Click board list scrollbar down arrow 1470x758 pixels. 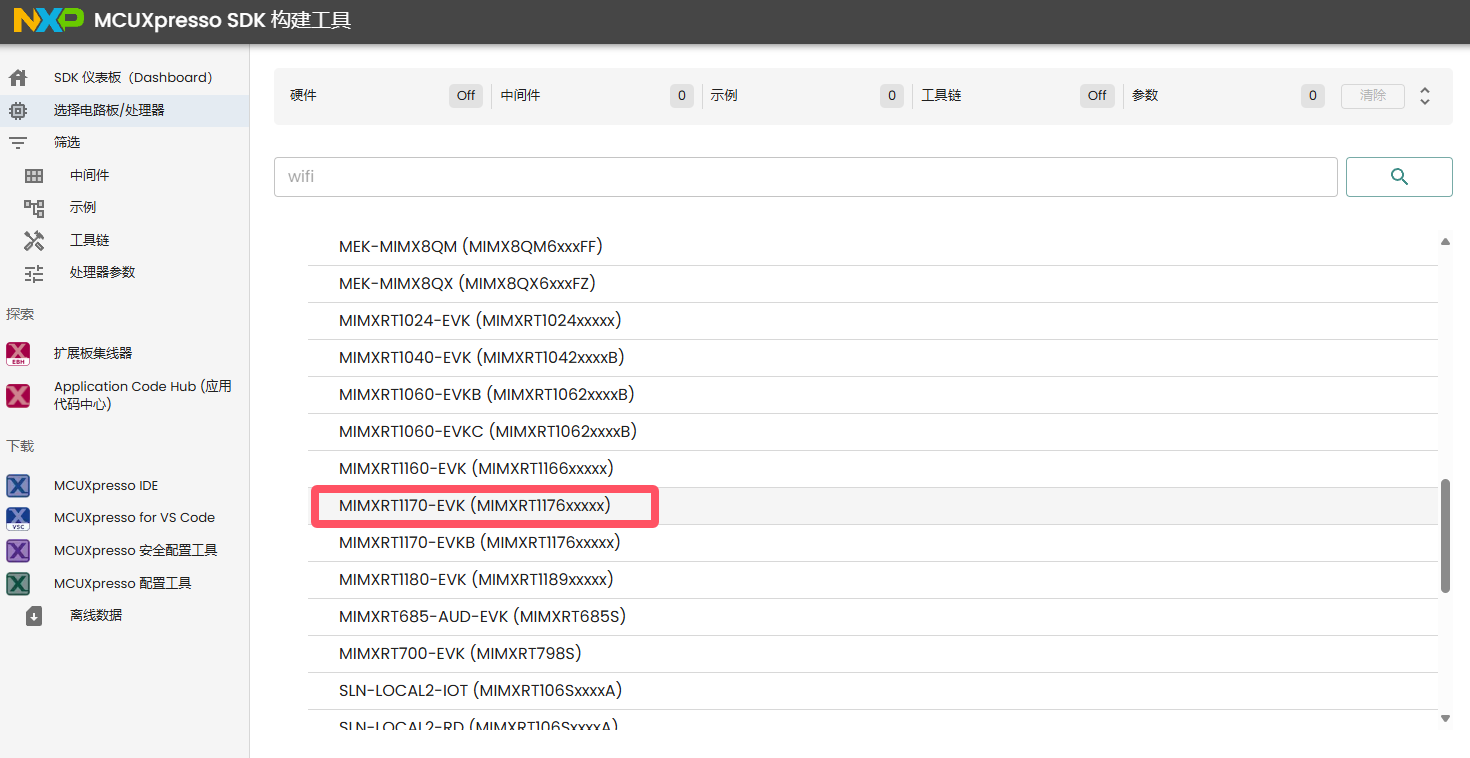pyautogui.click(x=1445, y=718)
